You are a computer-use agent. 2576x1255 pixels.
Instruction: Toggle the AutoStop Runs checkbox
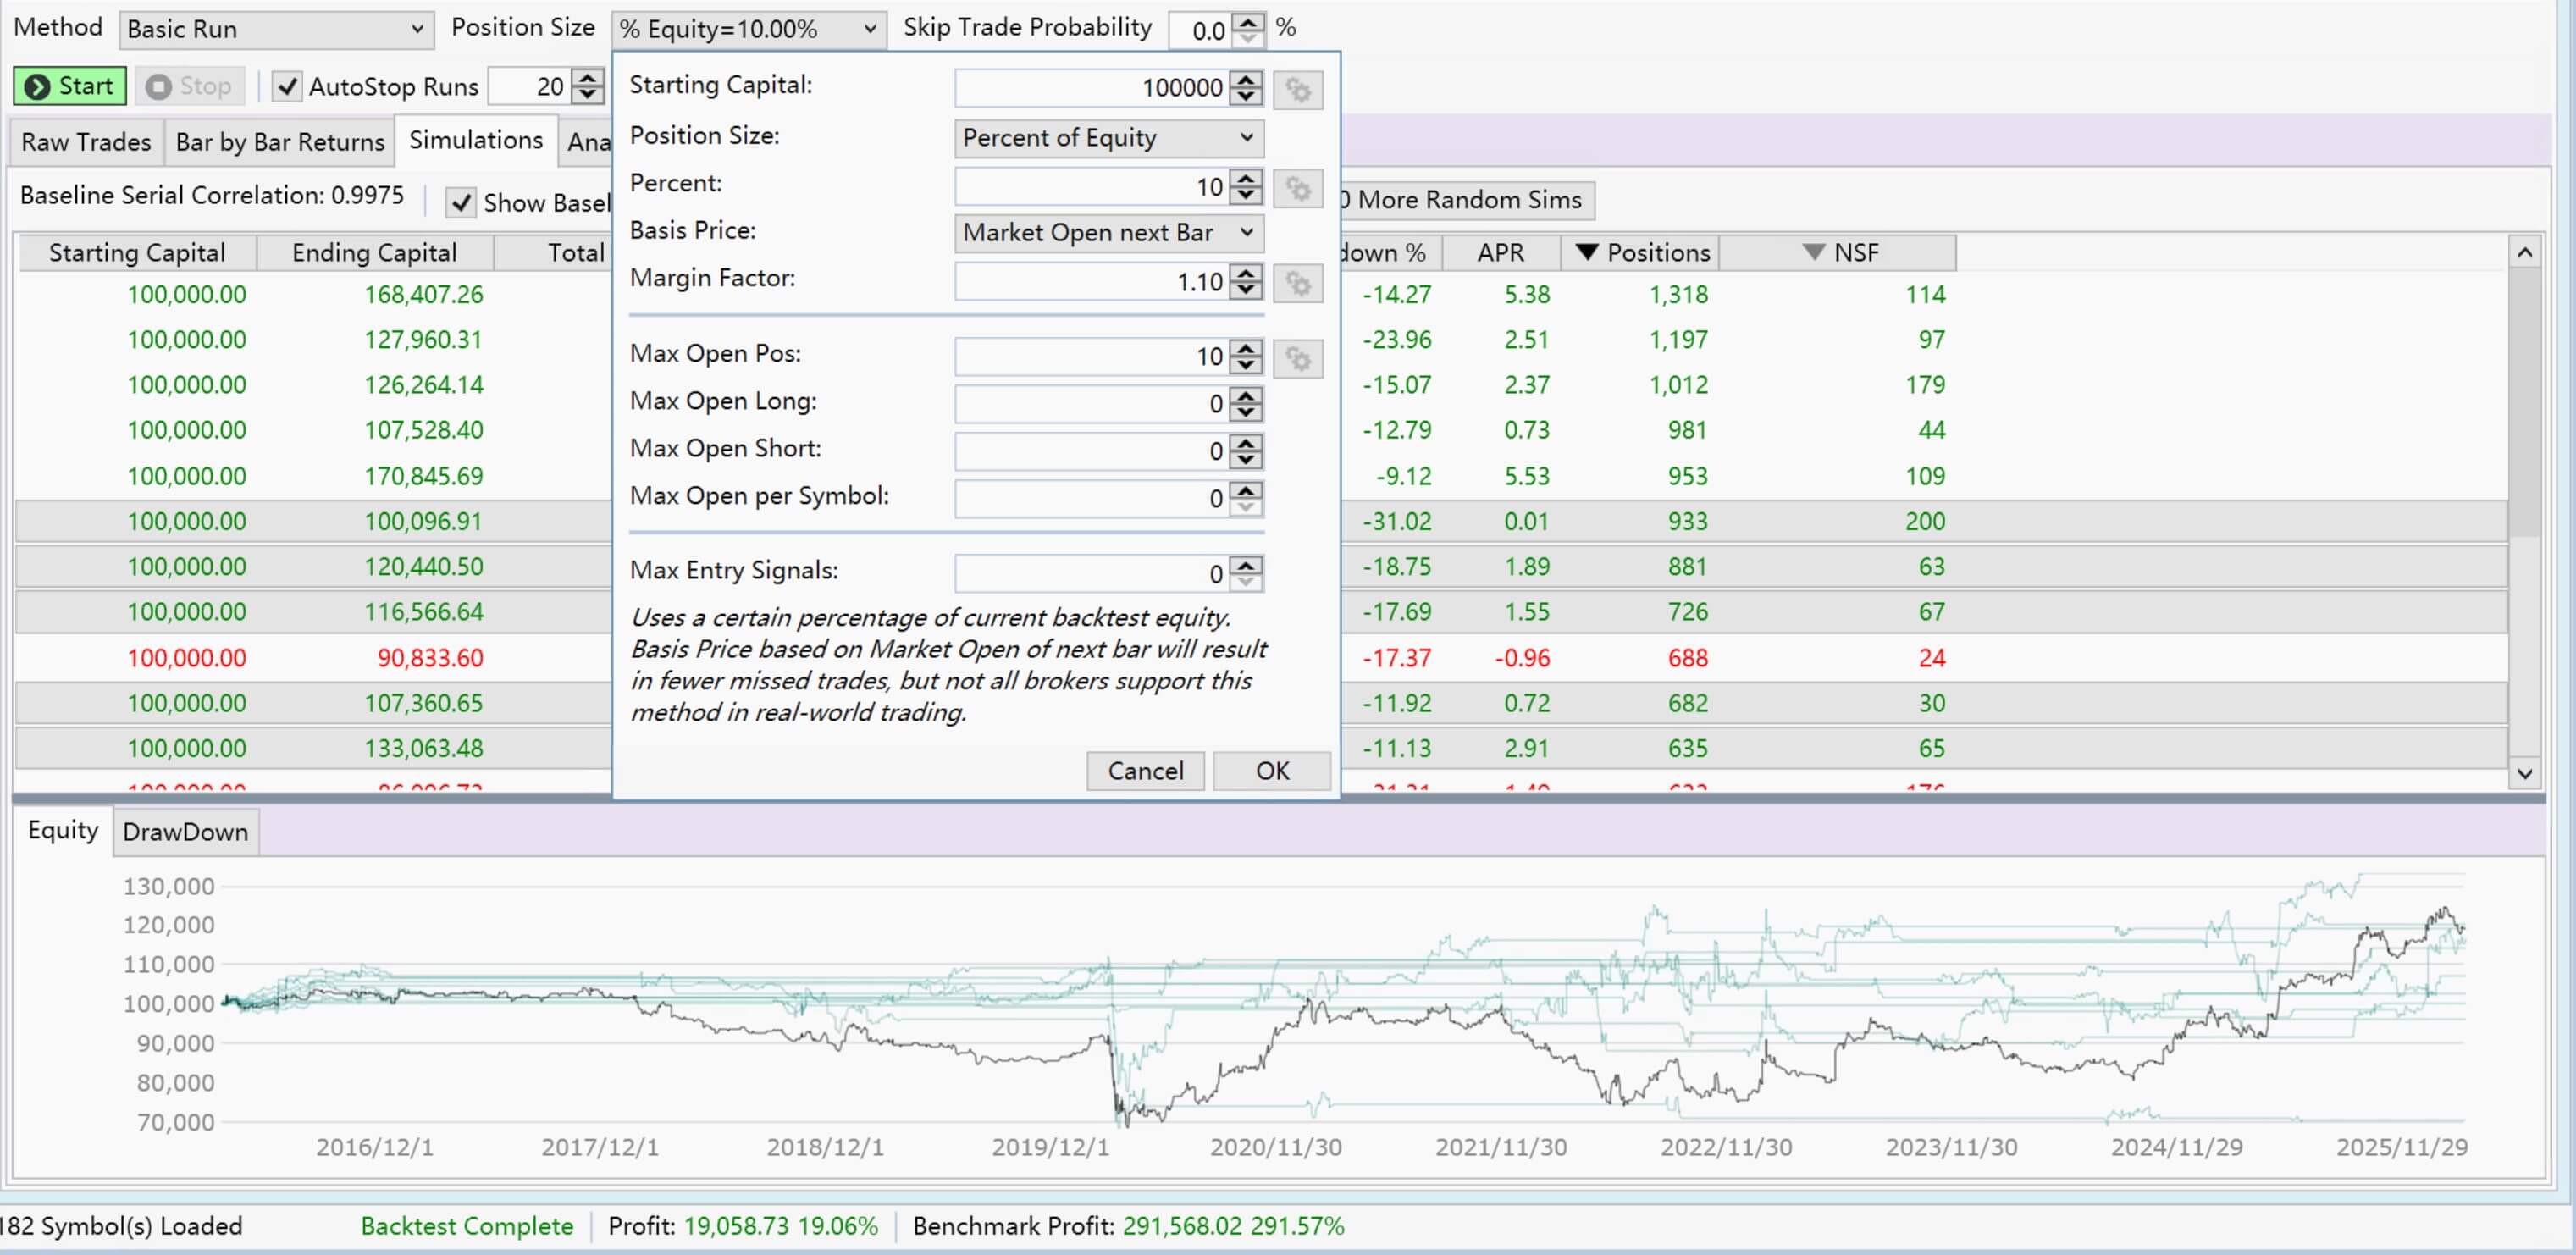tap(287, 87)
